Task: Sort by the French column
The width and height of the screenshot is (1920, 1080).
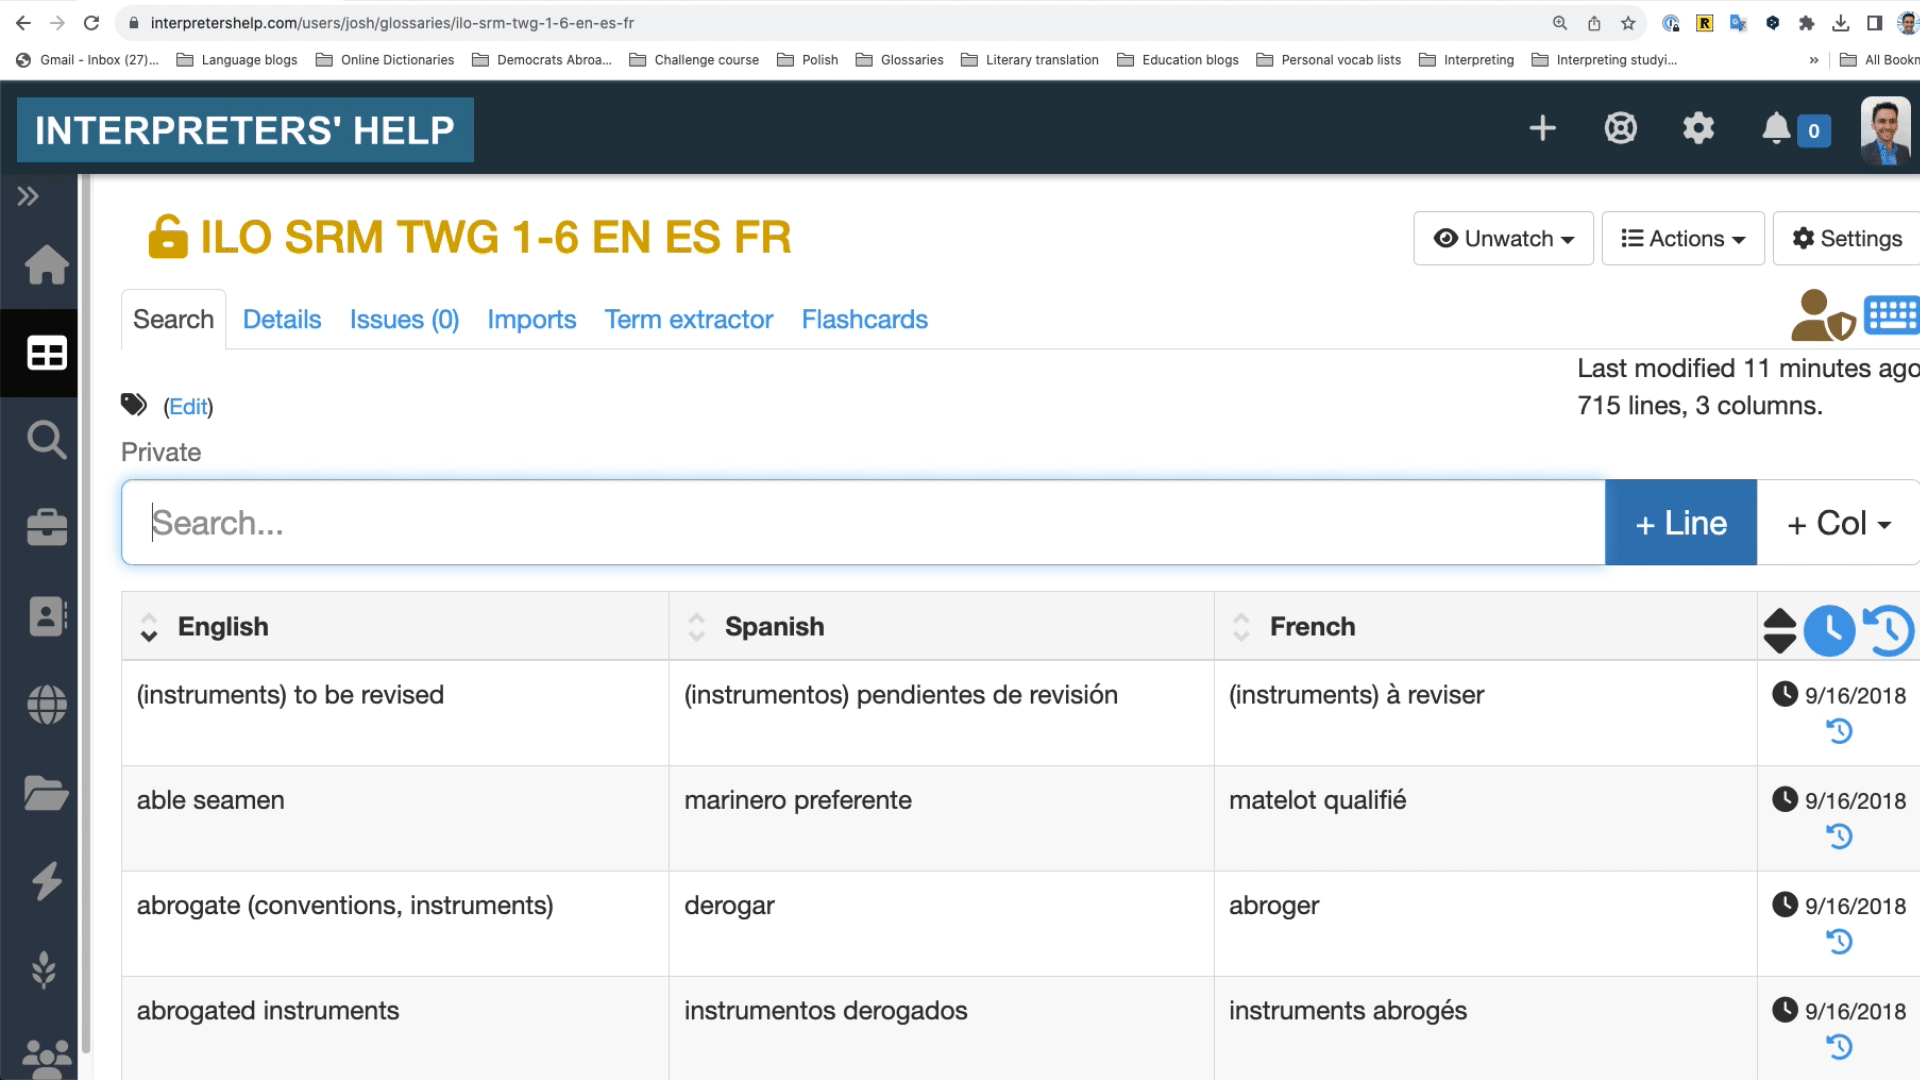Action: (x=1242, y=627)
